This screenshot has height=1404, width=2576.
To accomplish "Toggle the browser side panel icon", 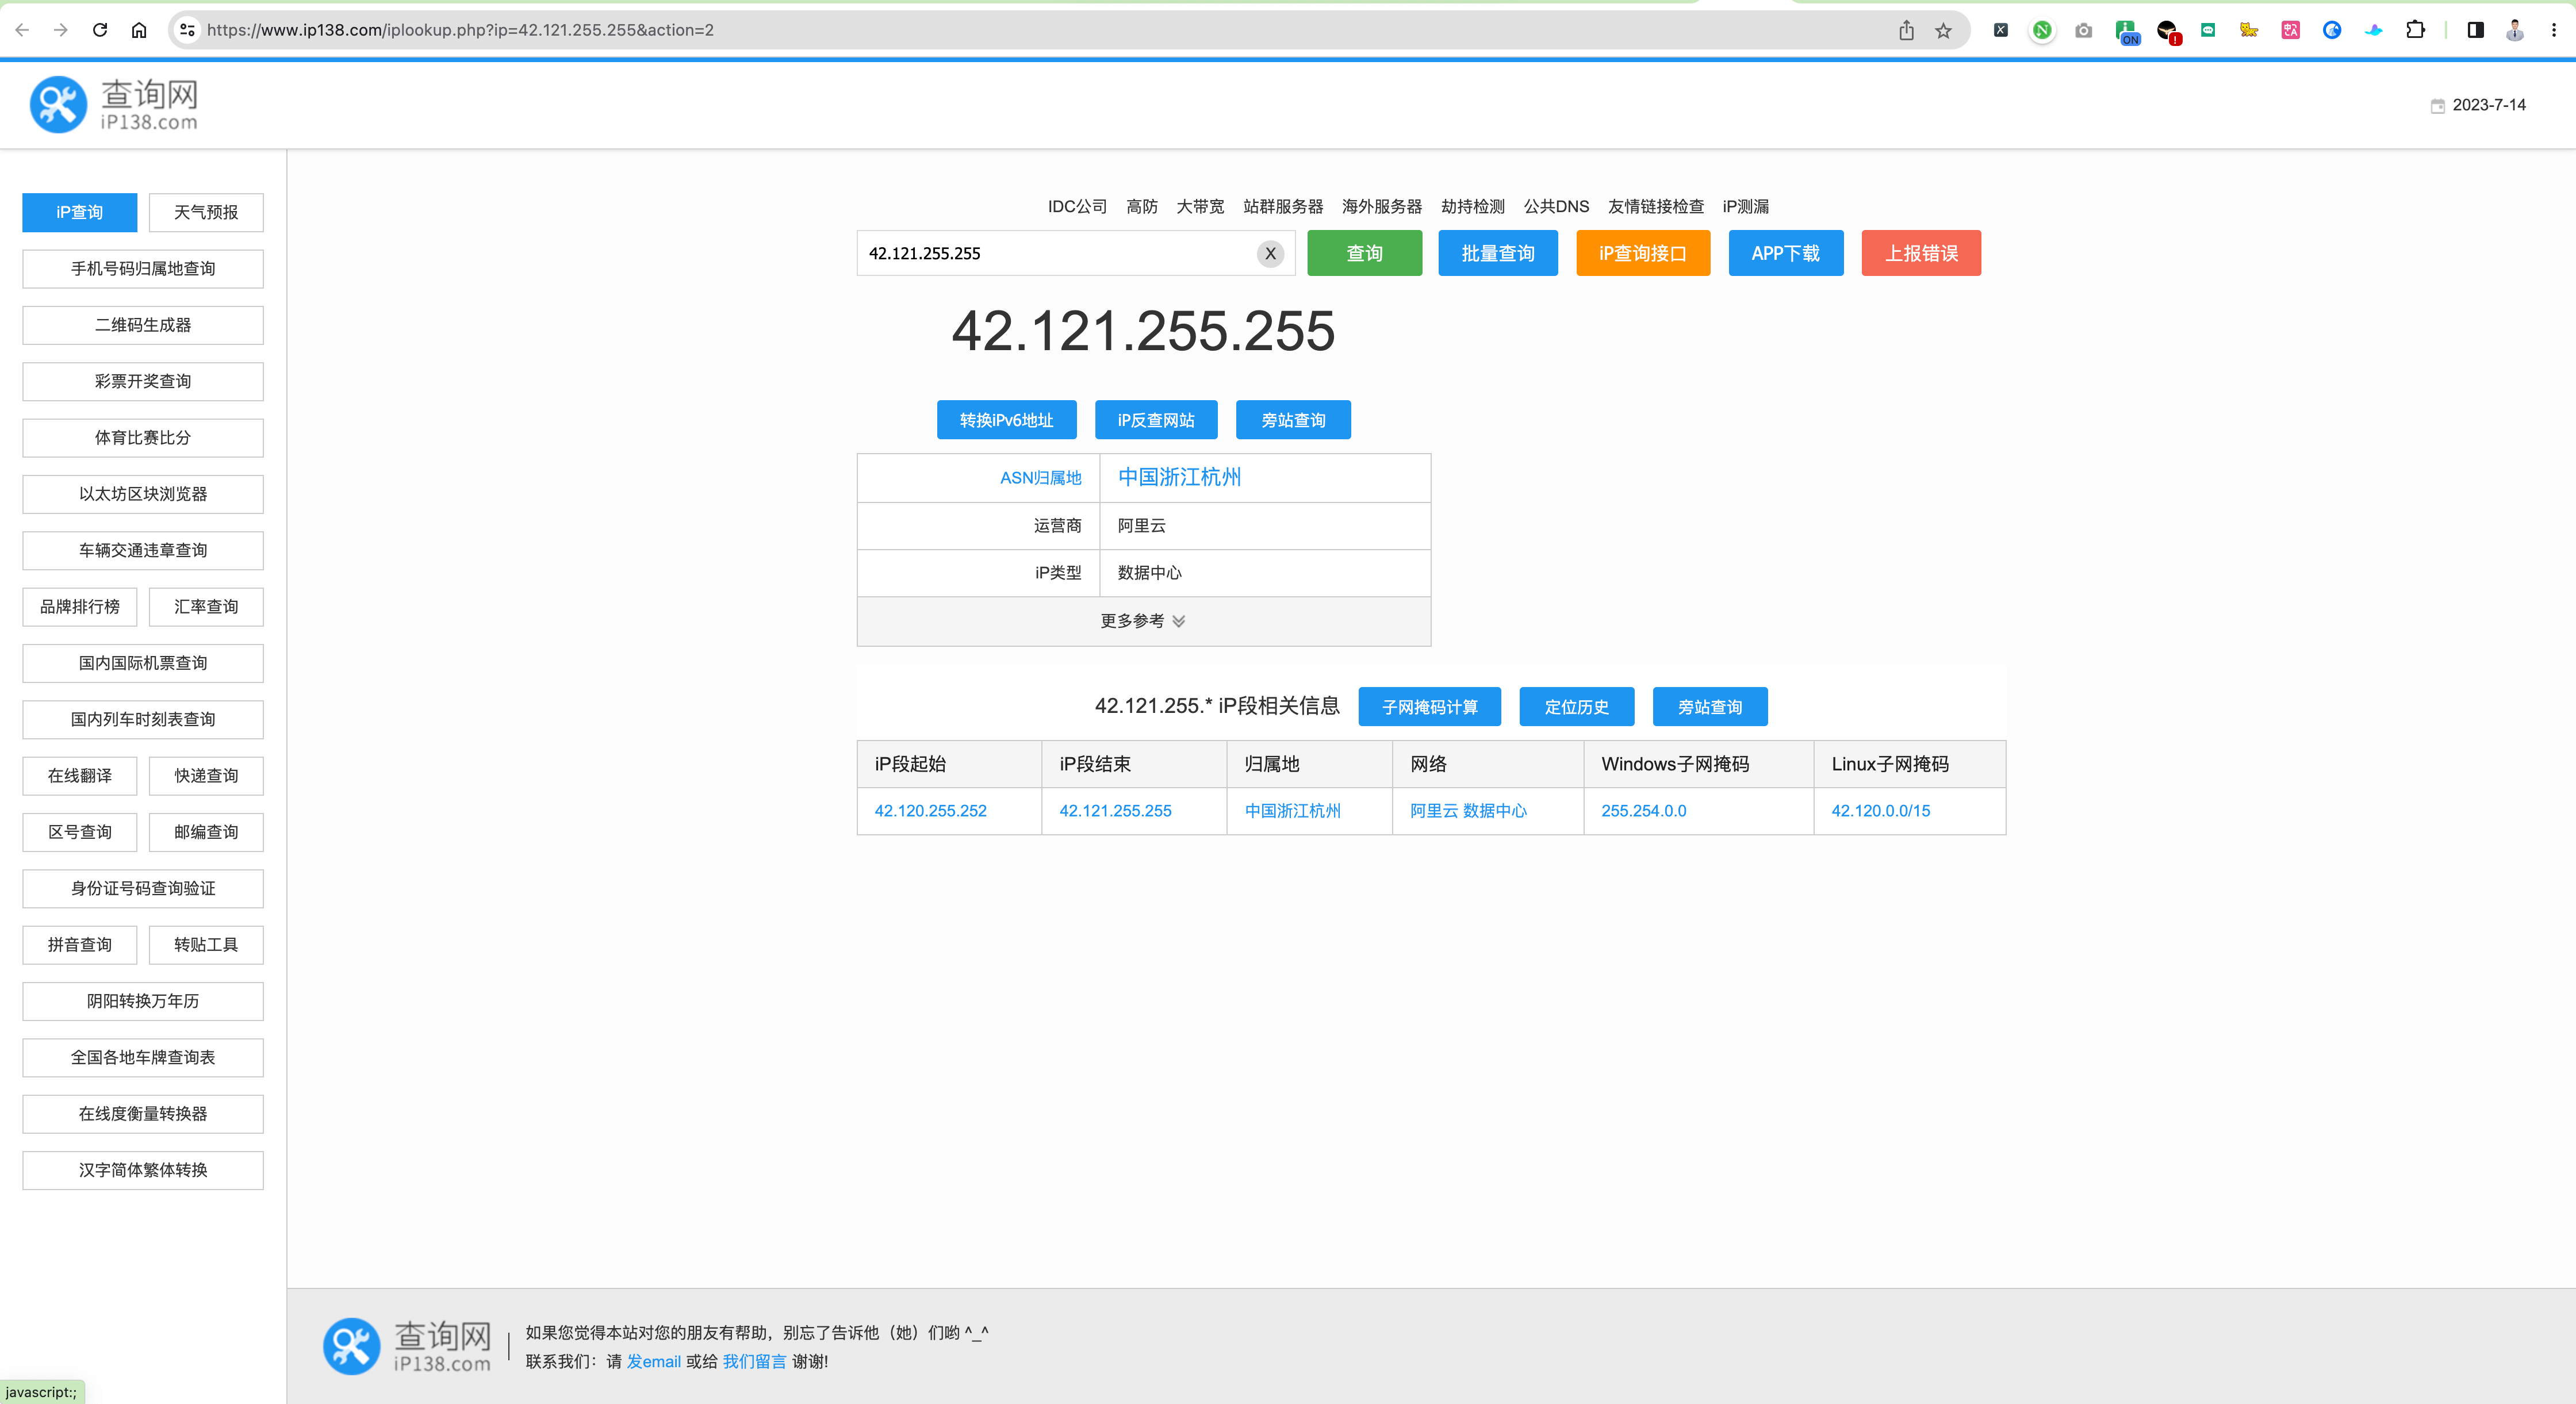I will pyautogui.click(x=2475, y=30).
